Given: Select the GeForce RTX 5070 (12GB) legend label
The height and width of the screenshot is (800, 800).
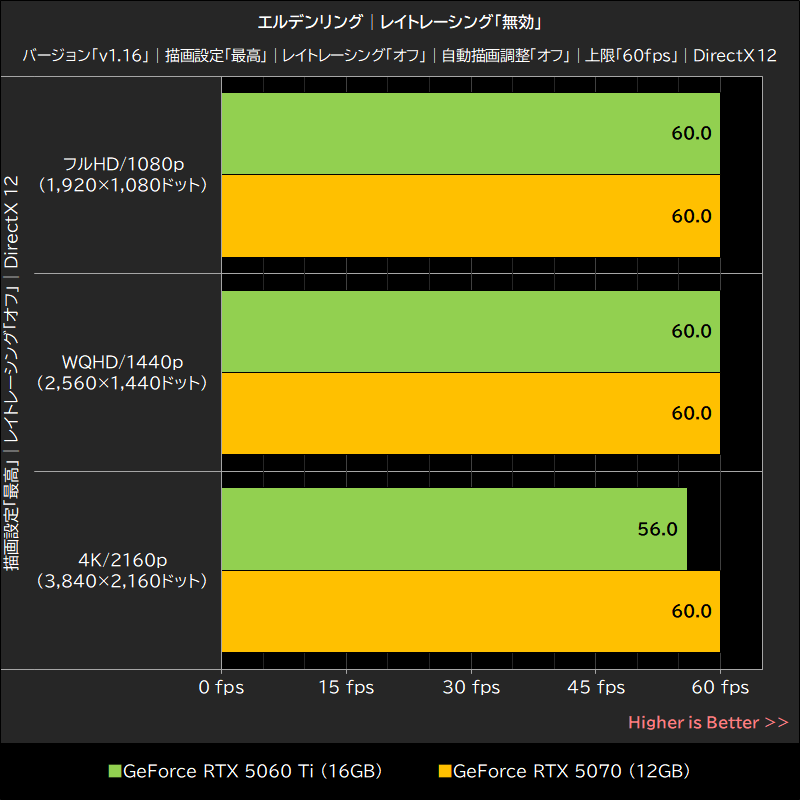Looking at the screenshot, I should tap(571, 771).
